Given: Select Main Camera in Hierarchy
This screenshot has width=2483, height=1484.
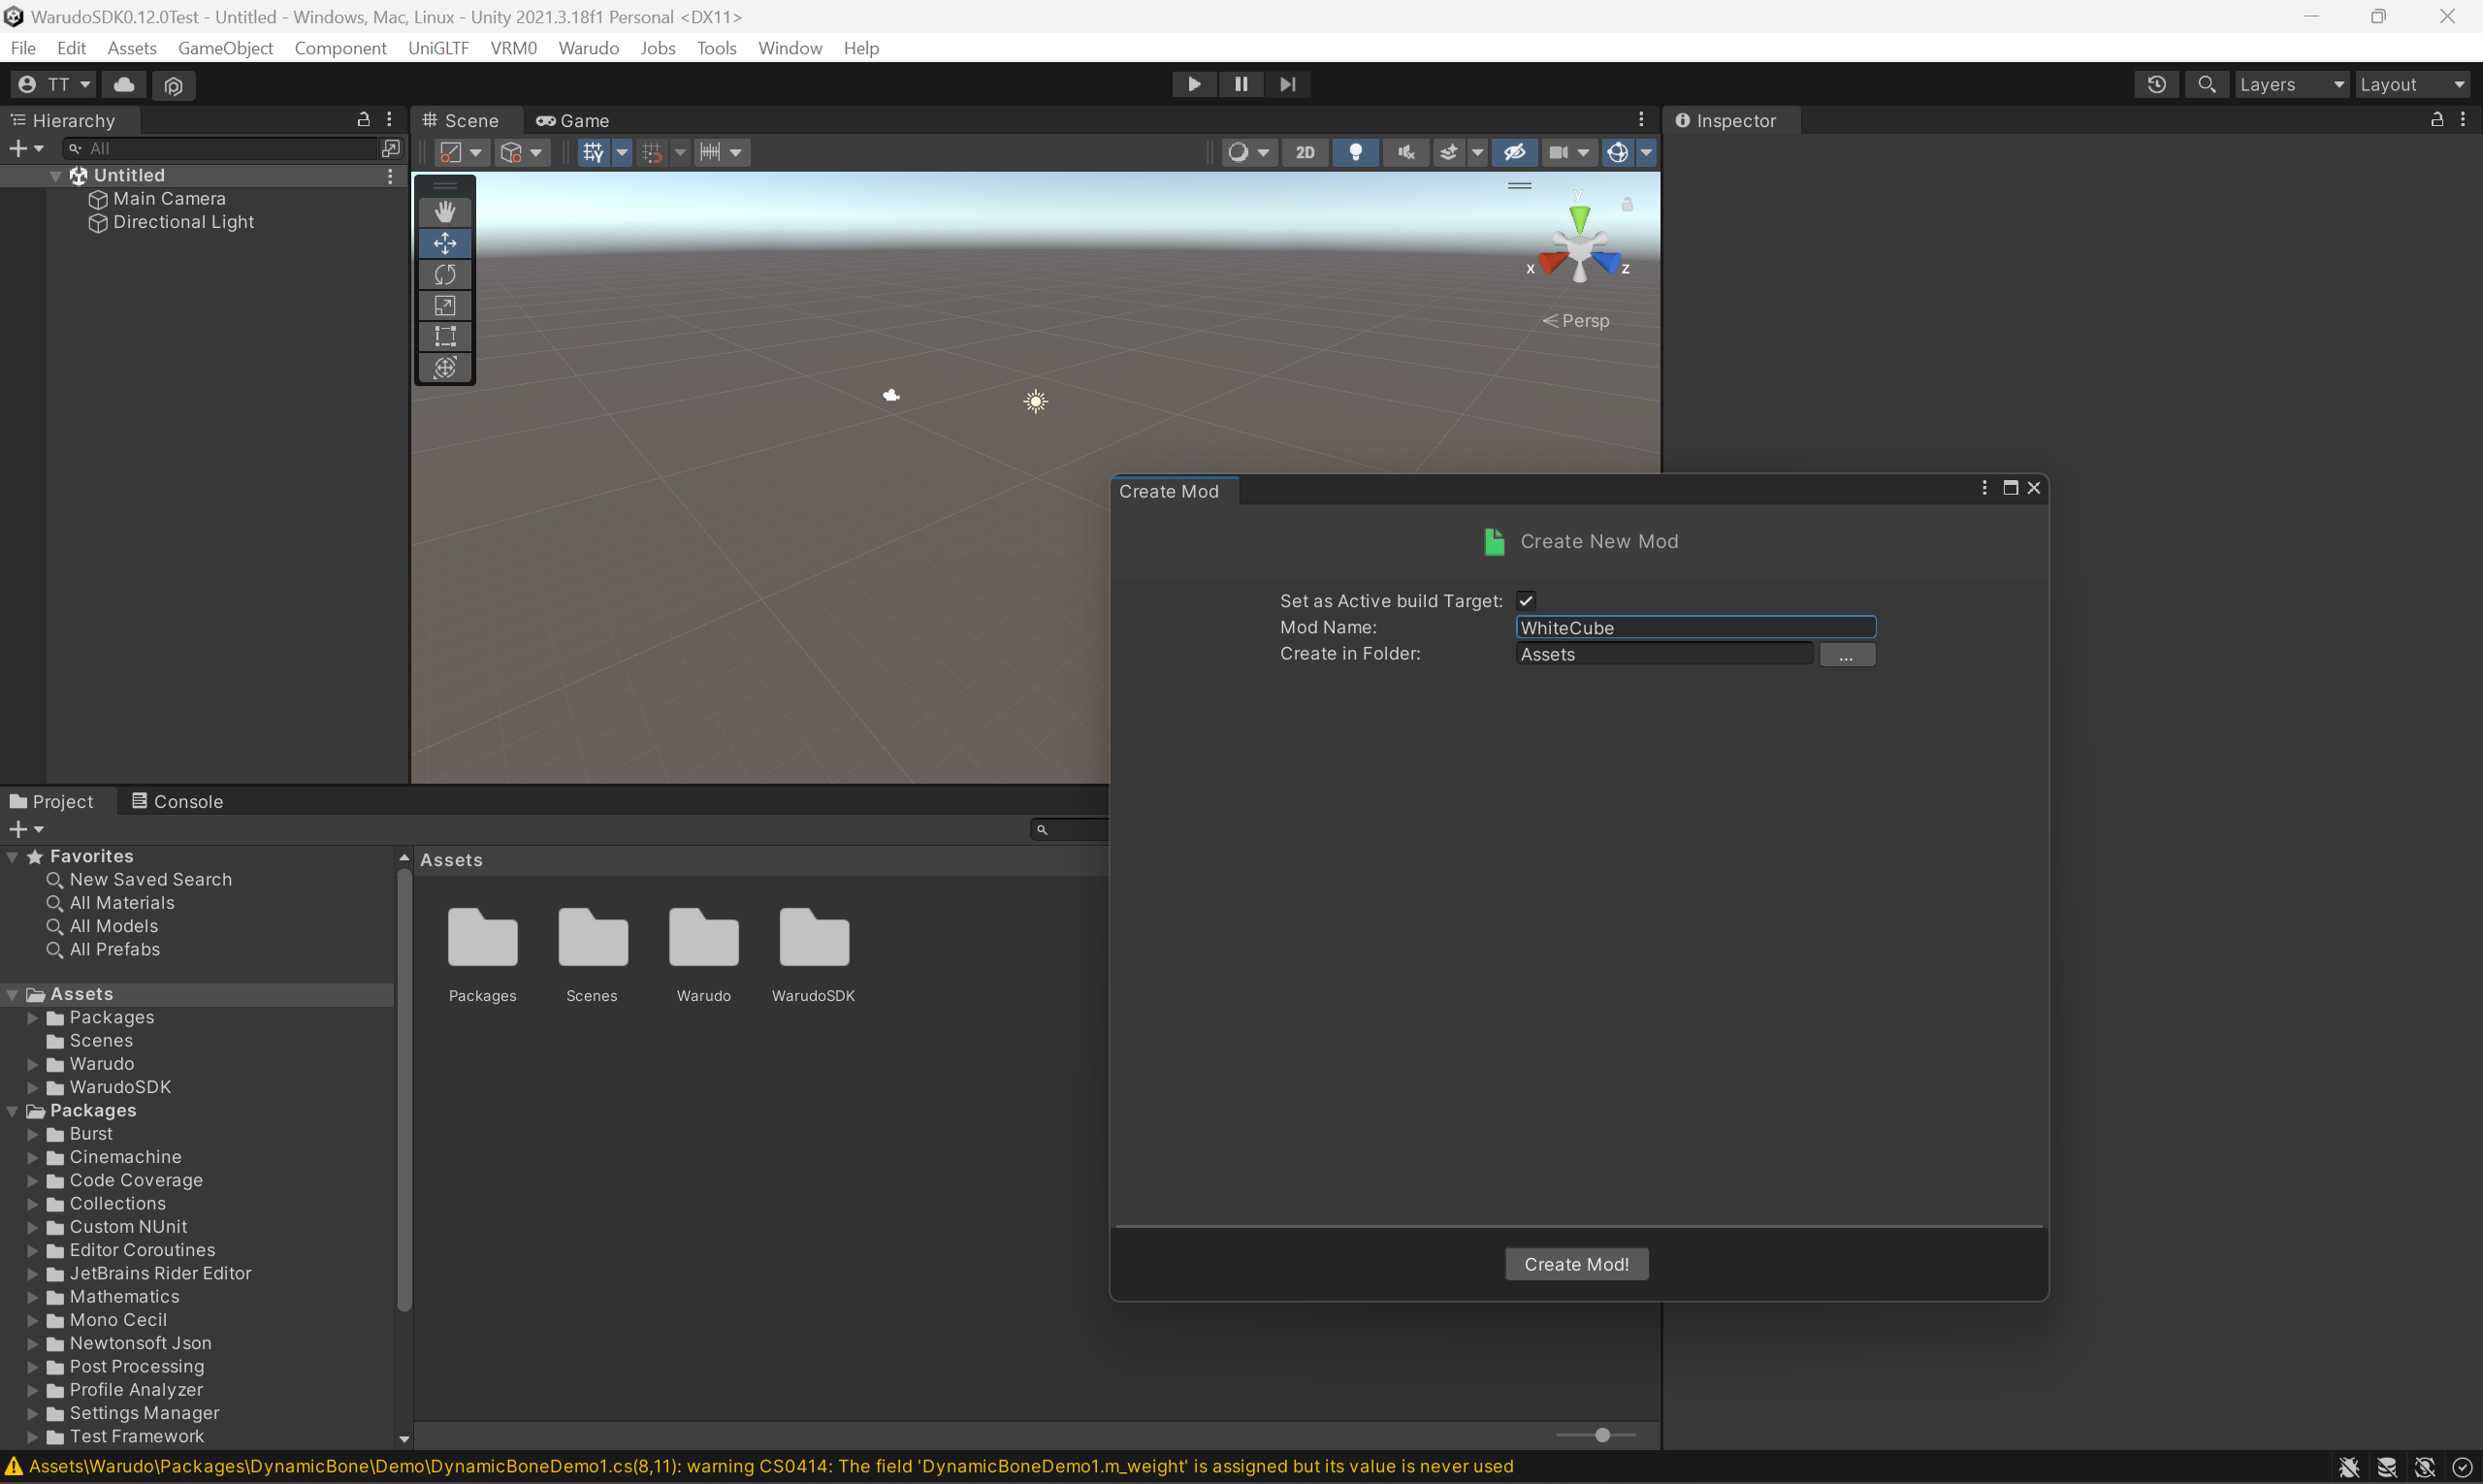Looking at the screenshot, I should coord(169,199).
